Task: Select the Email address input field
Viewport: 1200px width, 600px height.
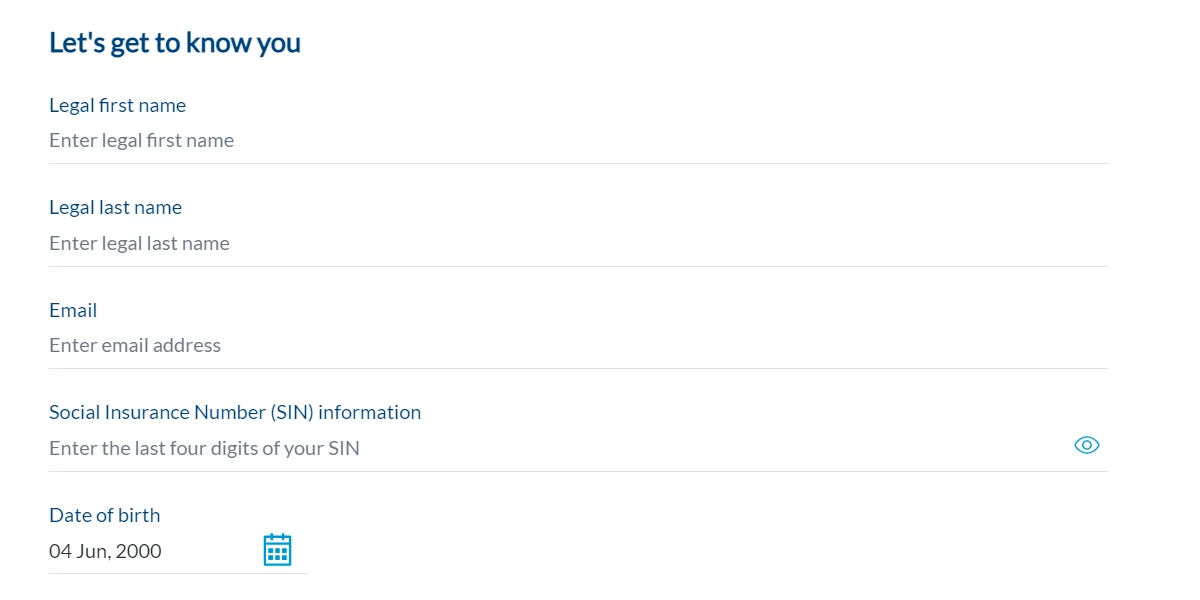Action: pyautogui.click(x=578, y=346)
